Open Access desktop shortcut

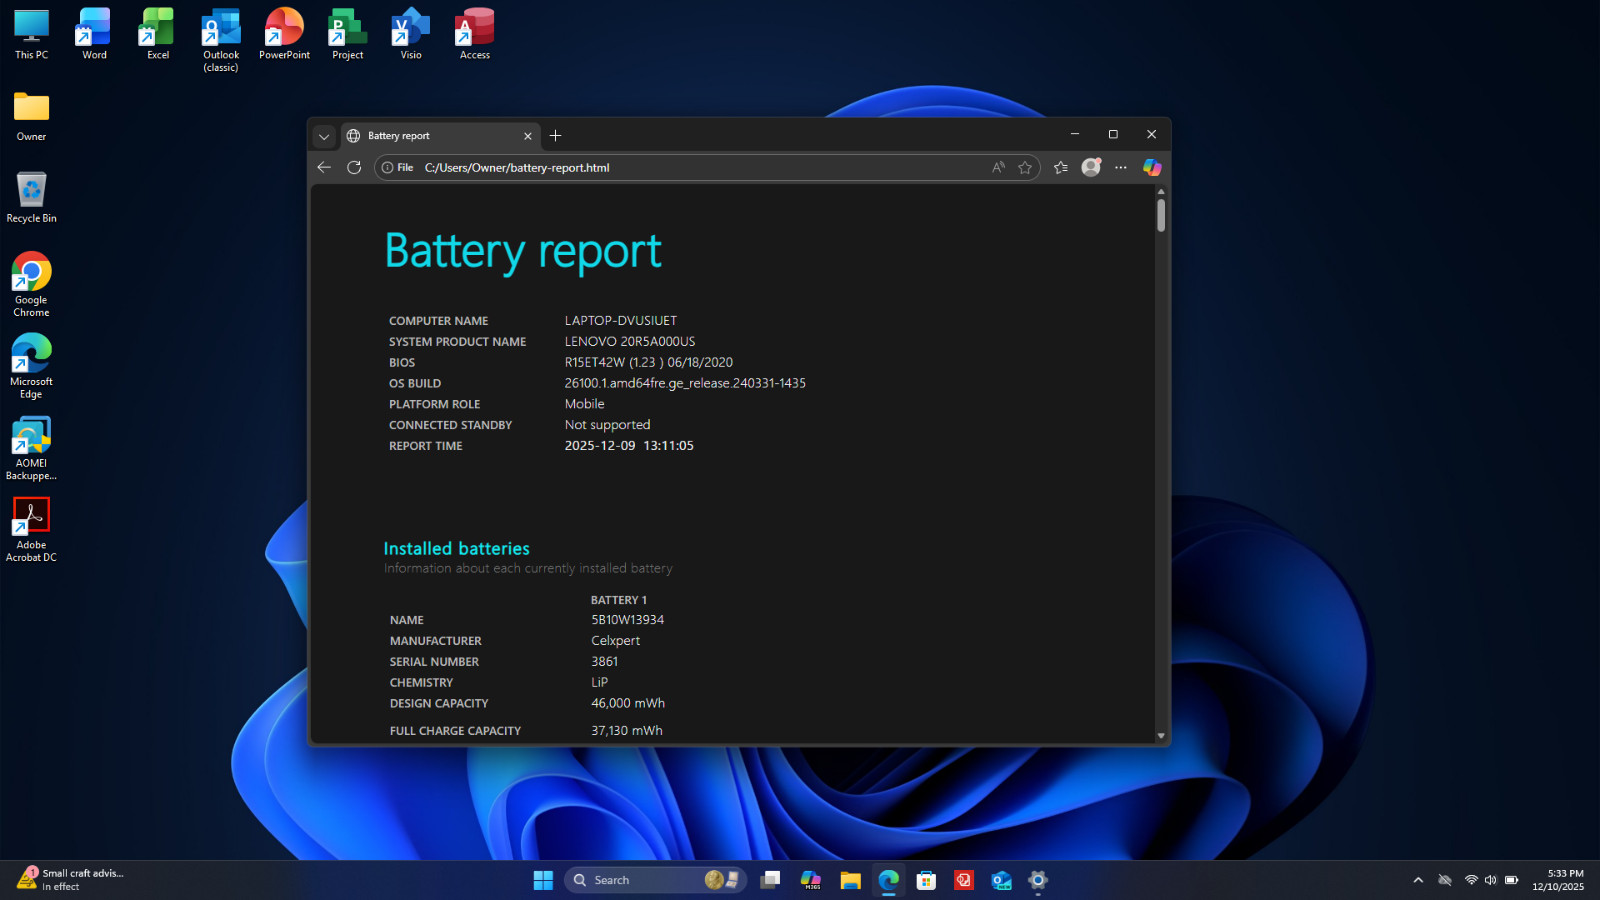[475, 34]
